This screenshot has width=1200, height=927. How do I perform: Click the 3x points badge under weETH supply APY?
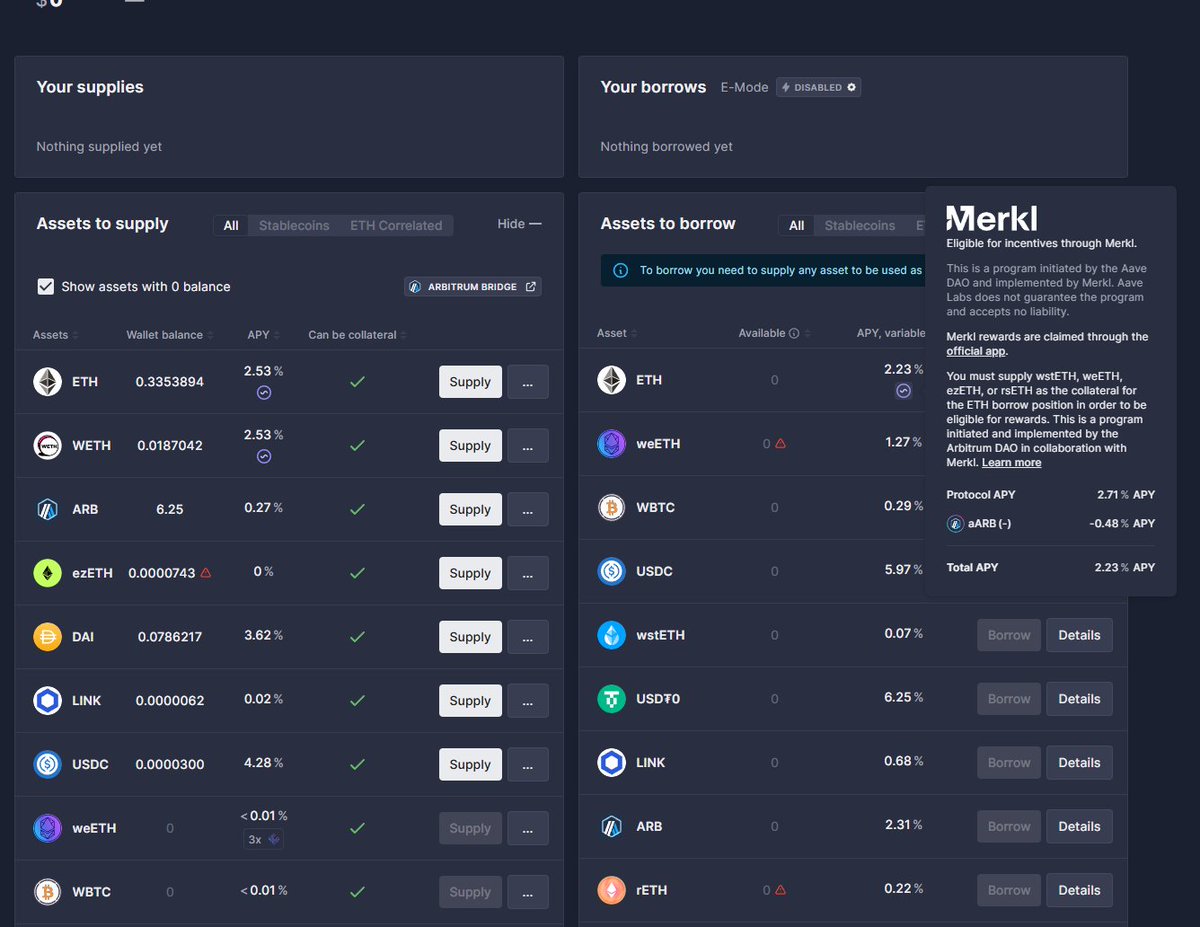(x=264, y=840)
